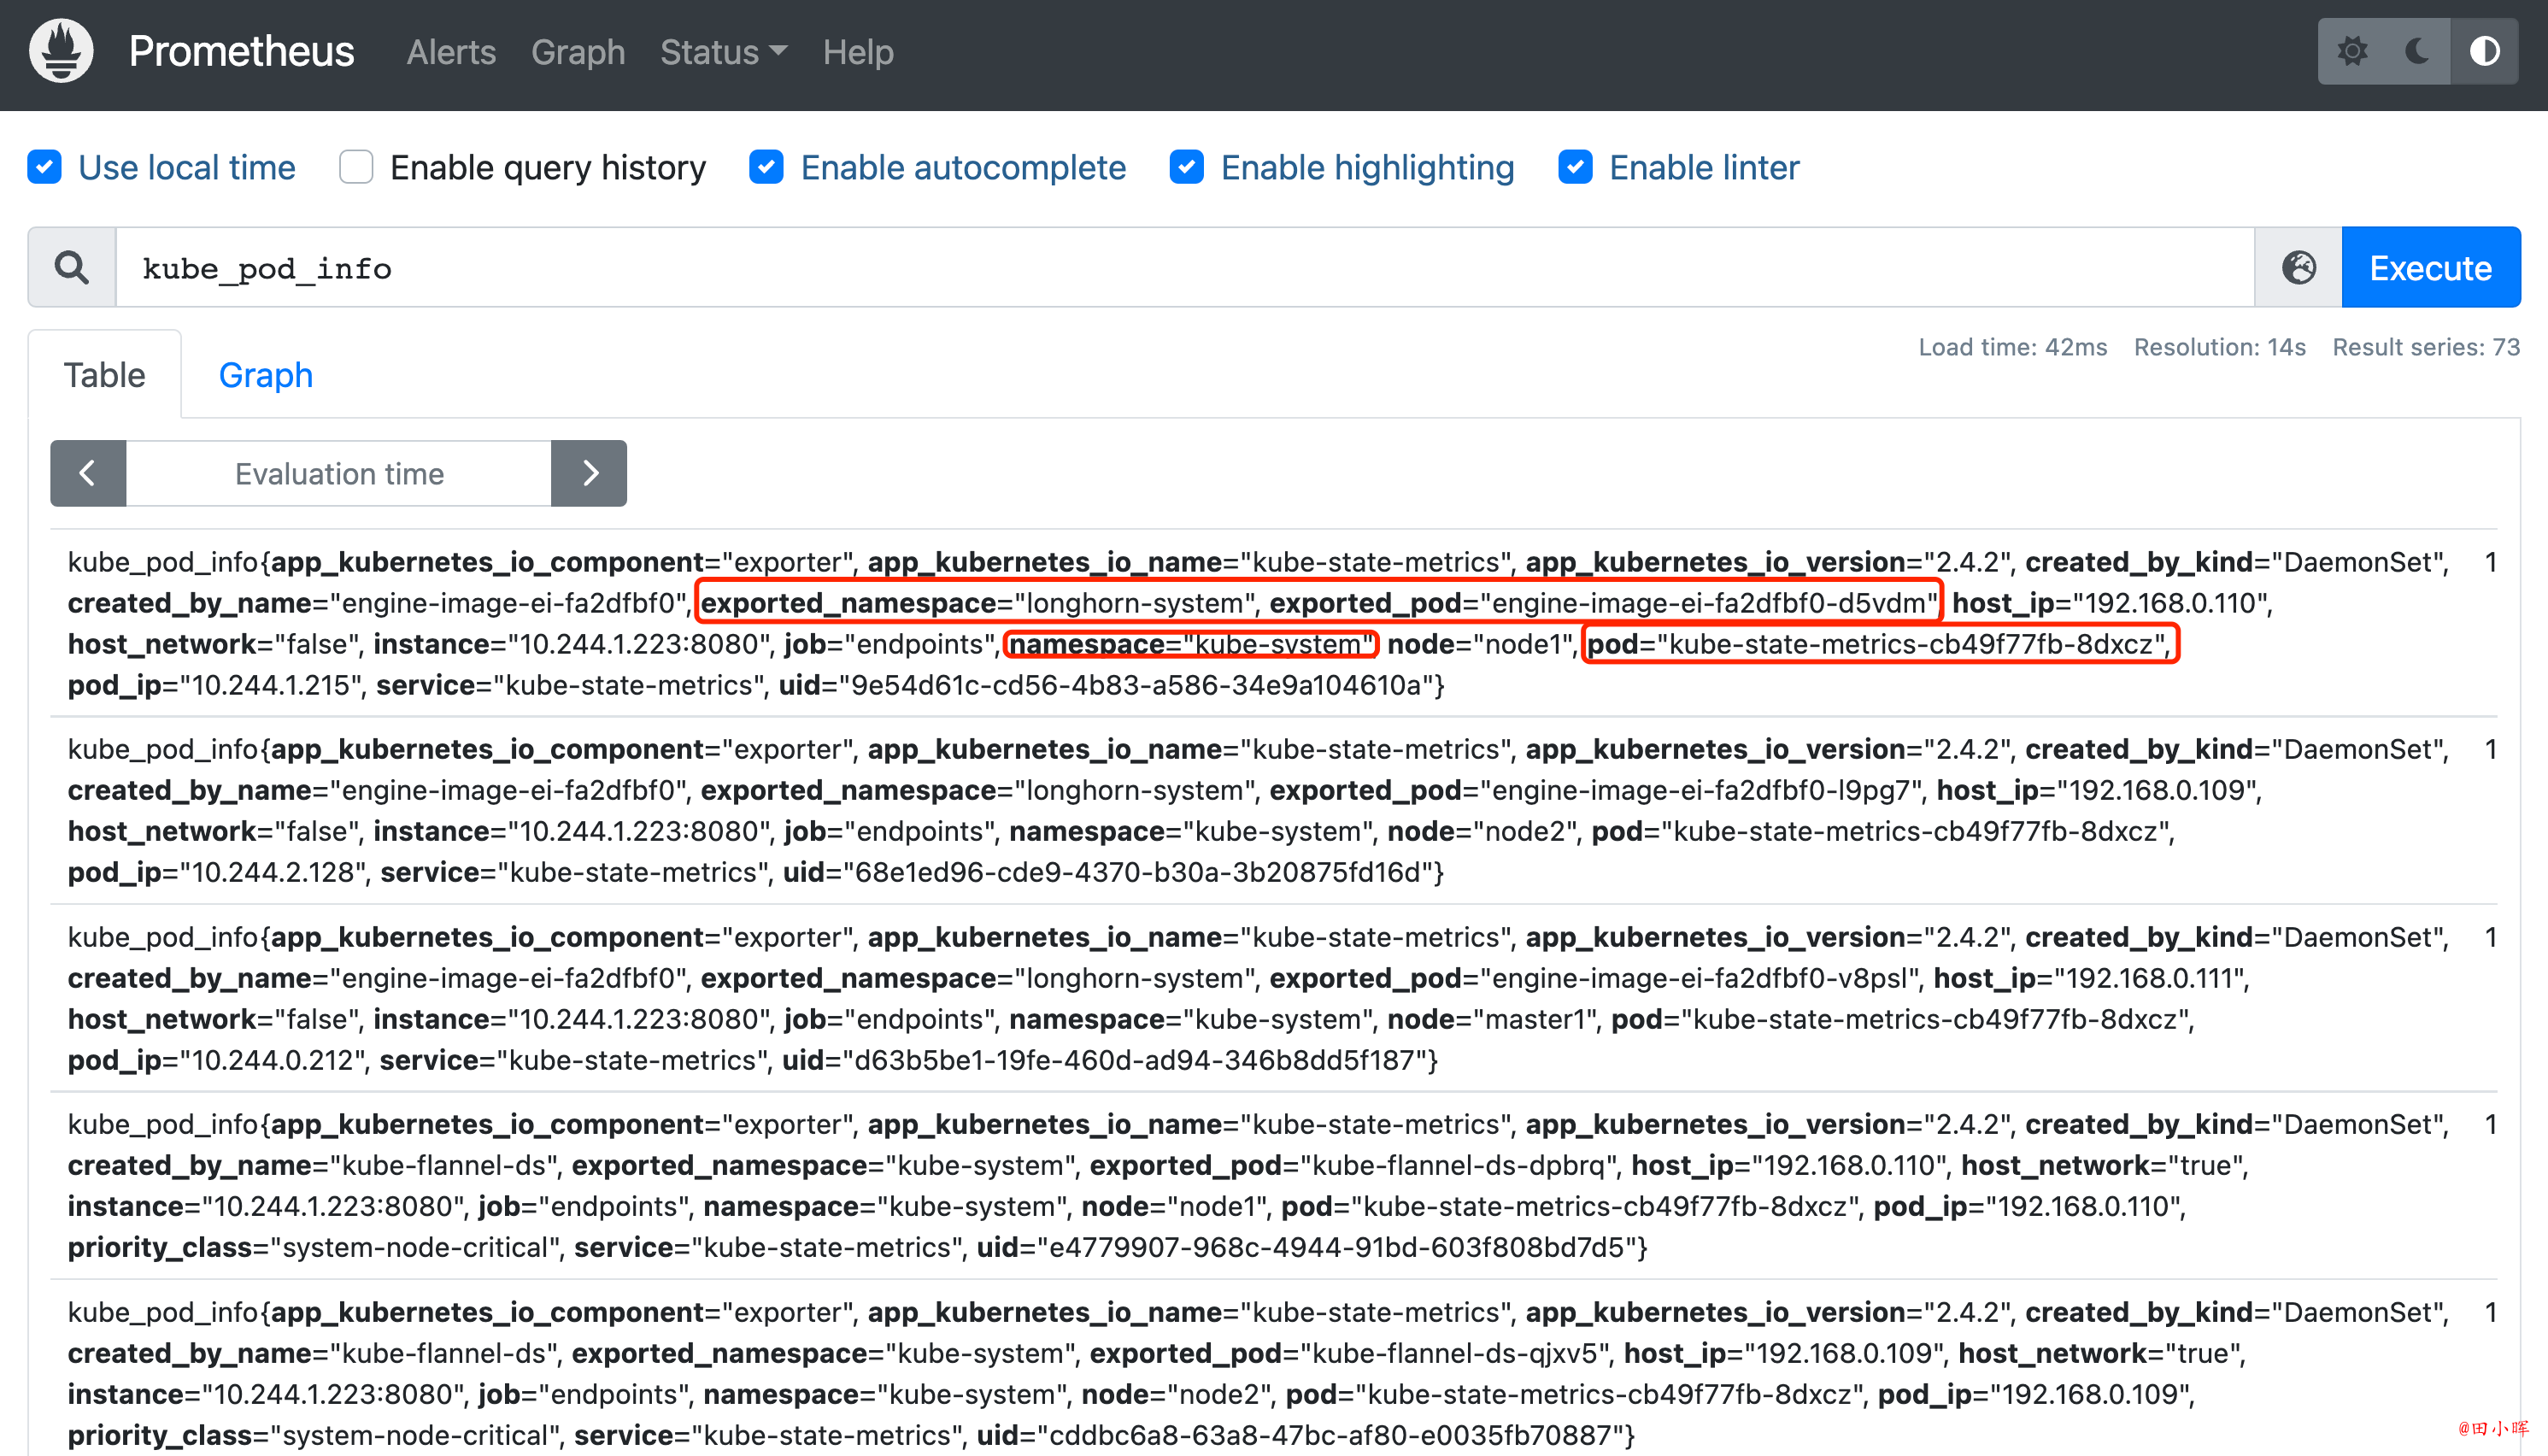Toggle the Enable linter checkbox

[x=1575, y=167]
